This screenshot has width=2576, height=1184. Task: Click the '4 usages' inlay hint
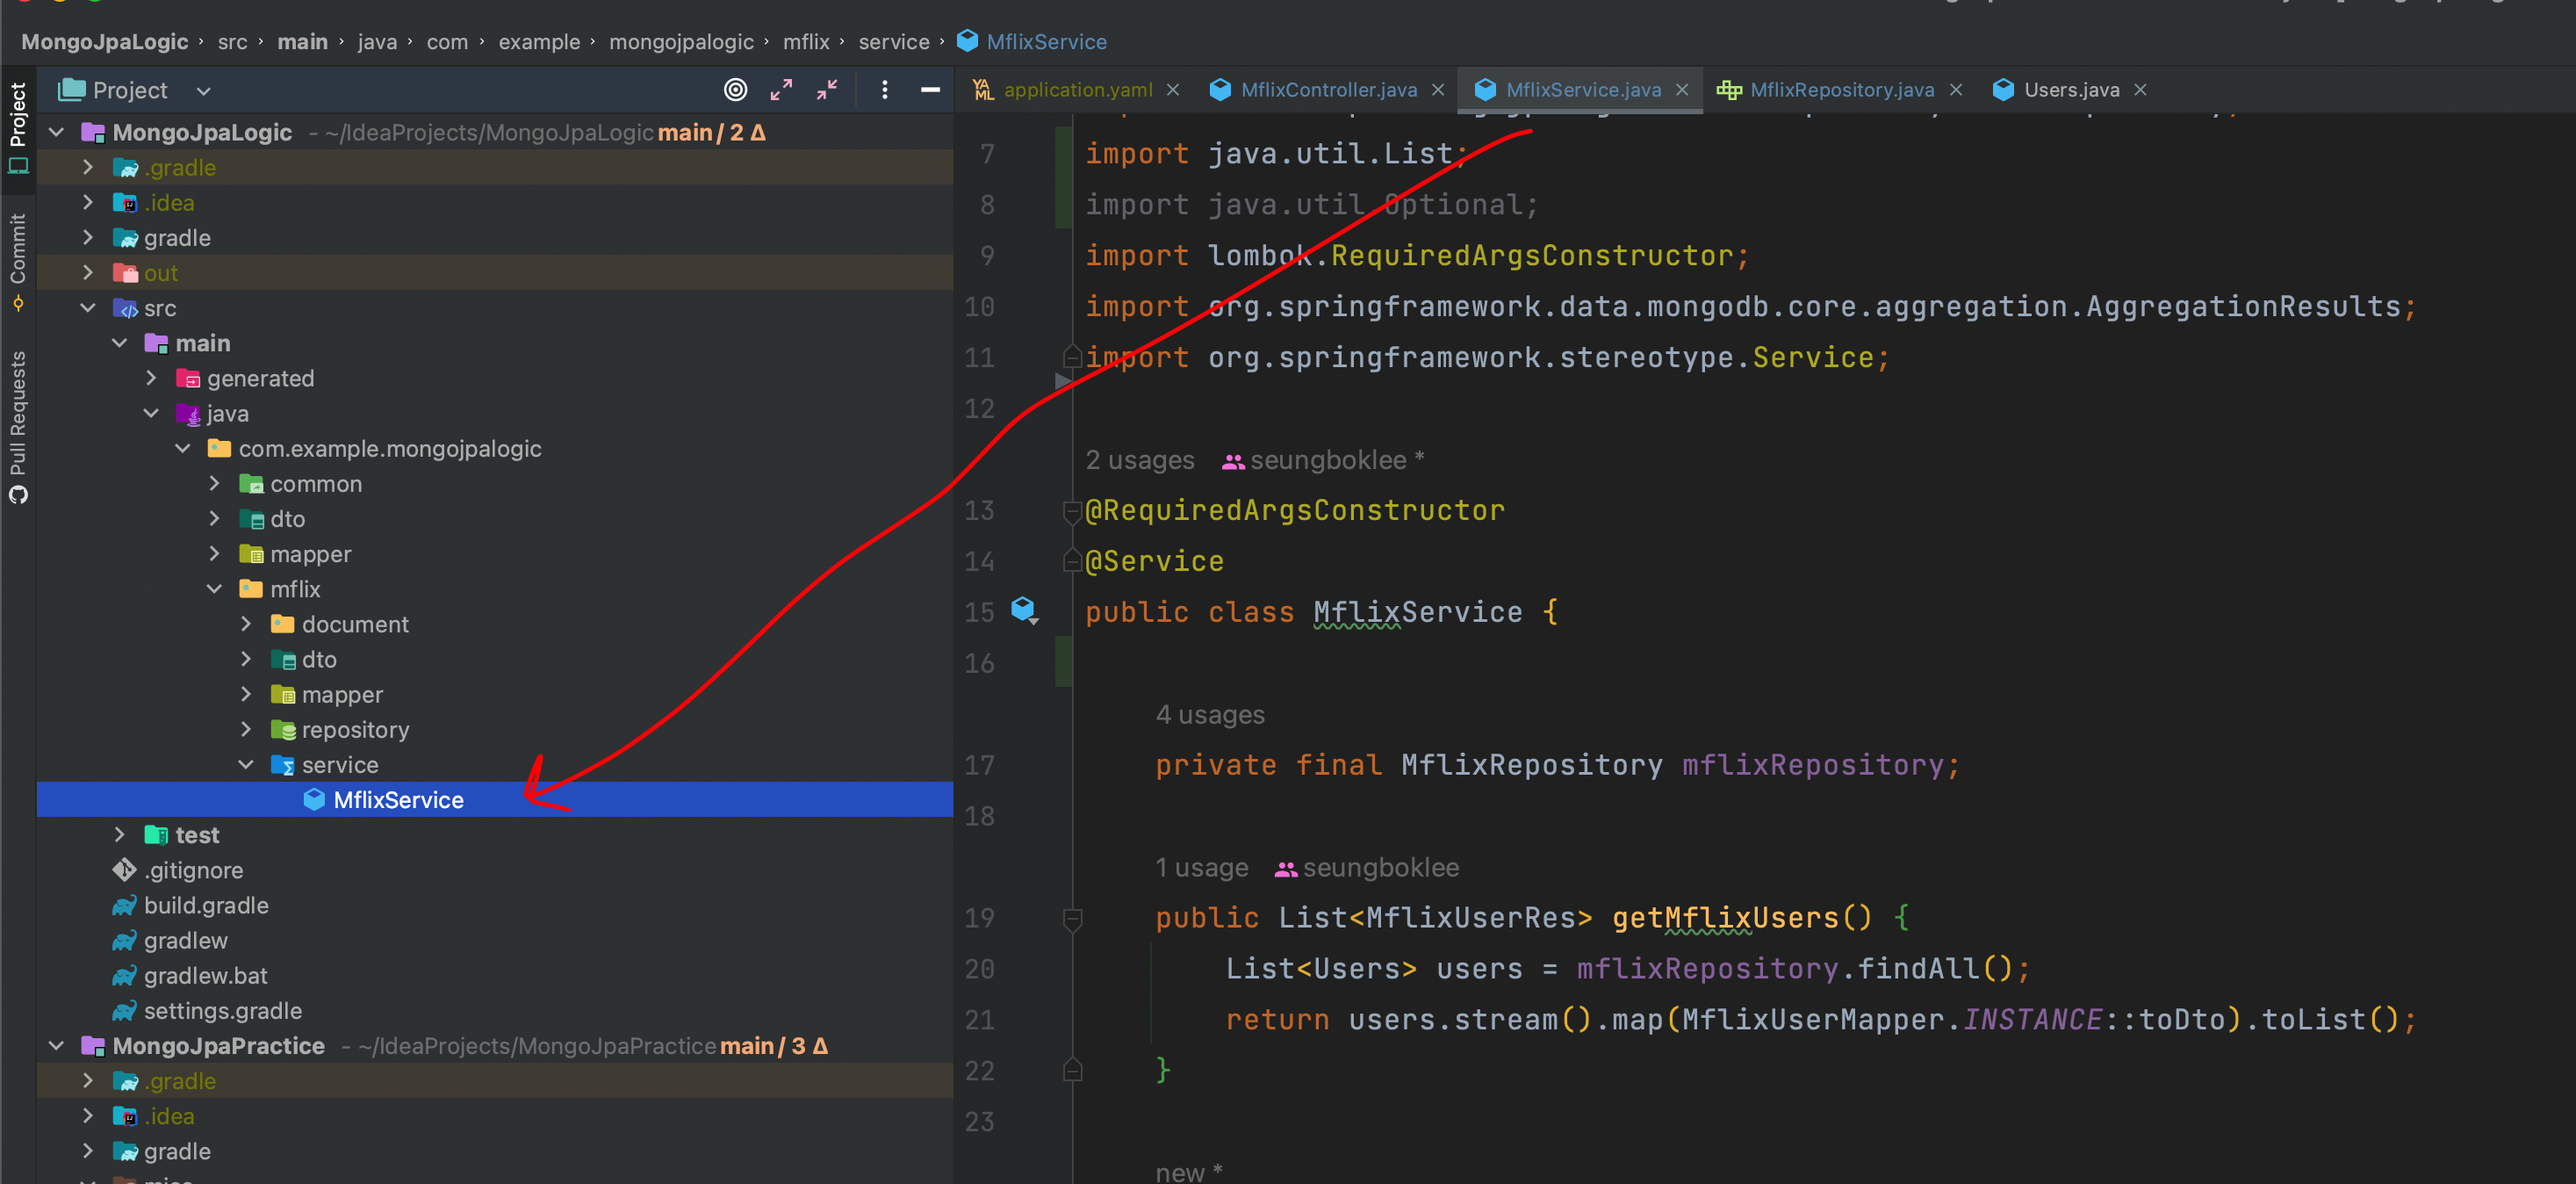point(1209,715)
